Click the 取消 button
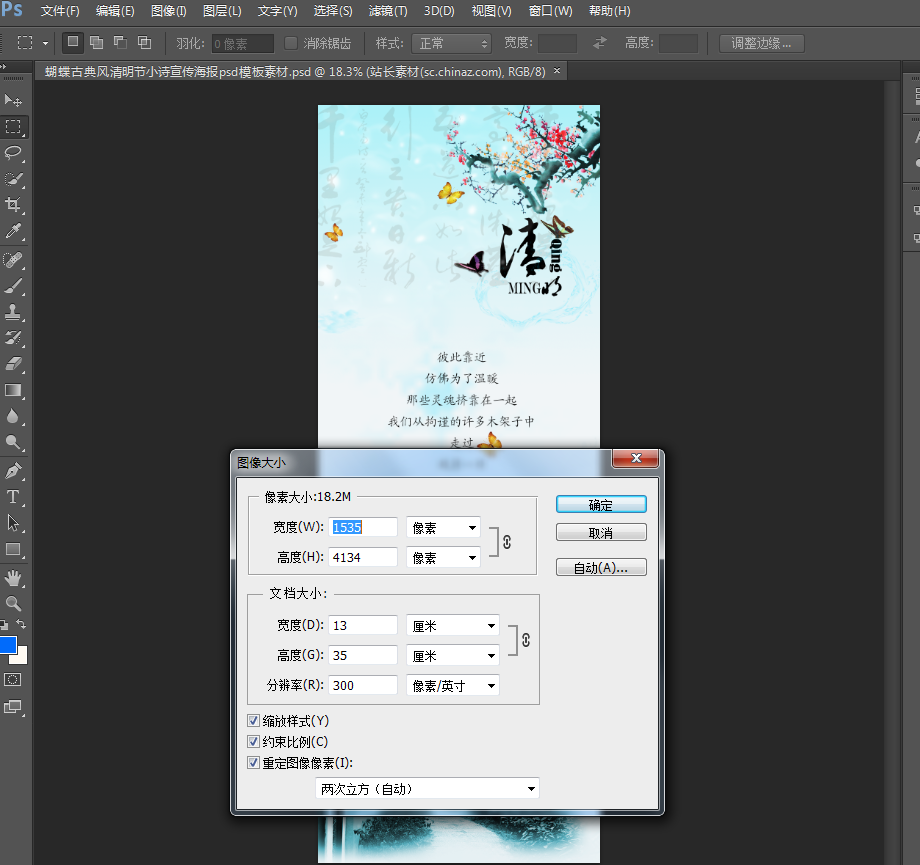Image resolution: width=920 pixels, height=865 pixels. tap(601, 533)
